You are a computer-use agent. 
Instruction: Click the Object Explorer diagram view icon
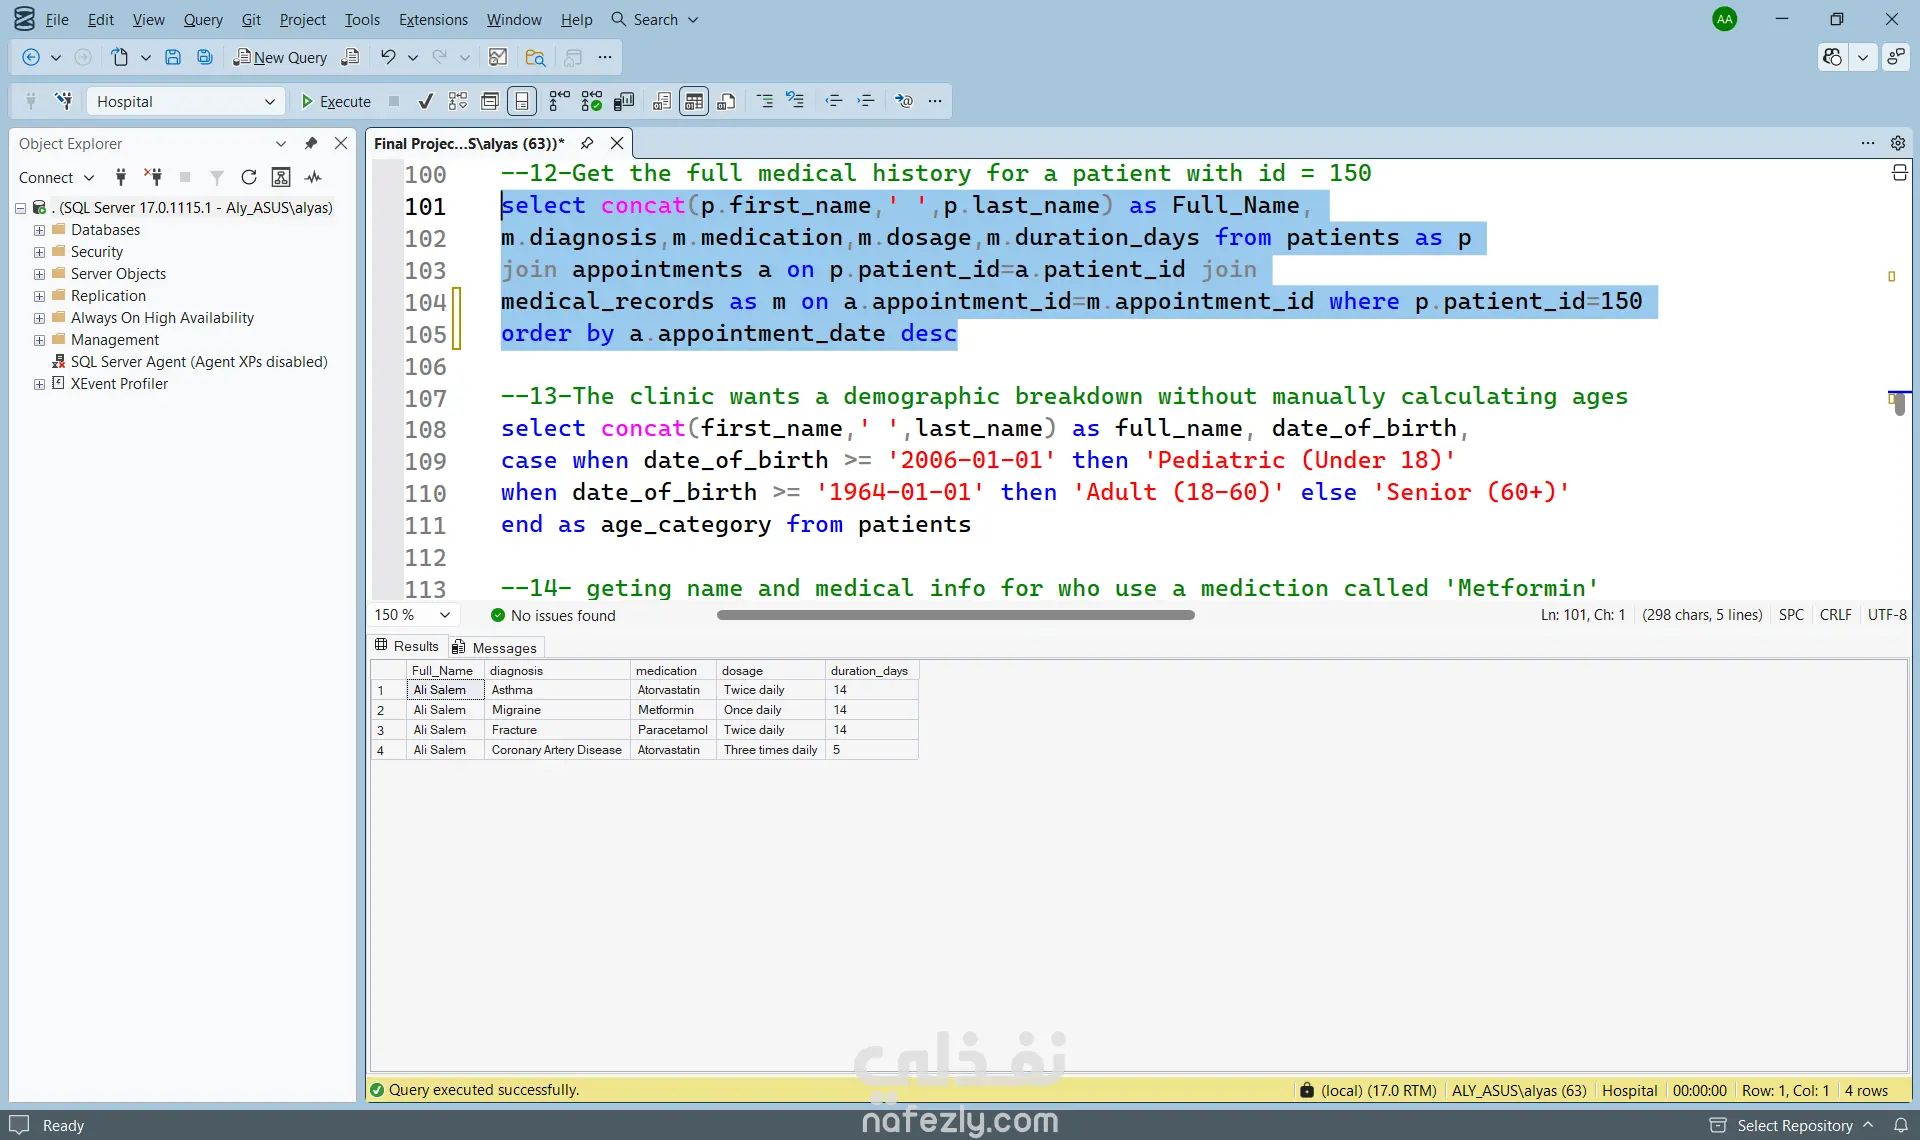[281, 177]
